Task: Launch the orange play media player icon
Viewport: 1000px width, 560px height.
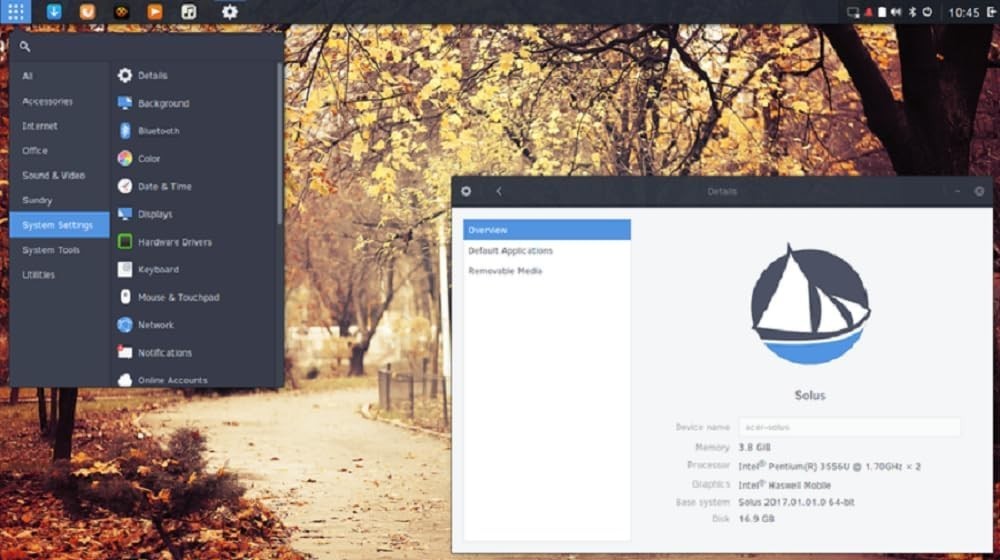Action: tap(154, 11)
